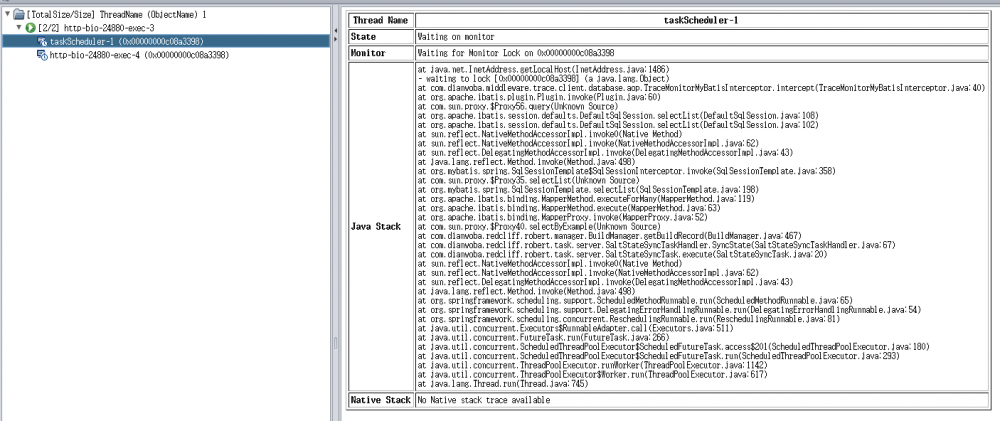1000x421 pixels.
Task: Click the taskScheduler-1 value in detail table
Action: click(703, 20)
